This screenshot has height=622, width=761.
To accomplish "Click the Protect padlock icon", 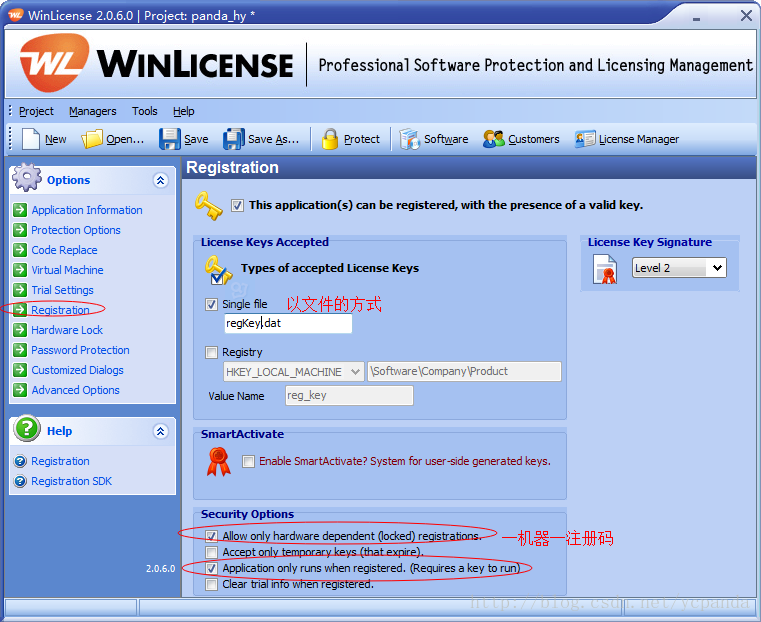I will (x=330, y=139).
